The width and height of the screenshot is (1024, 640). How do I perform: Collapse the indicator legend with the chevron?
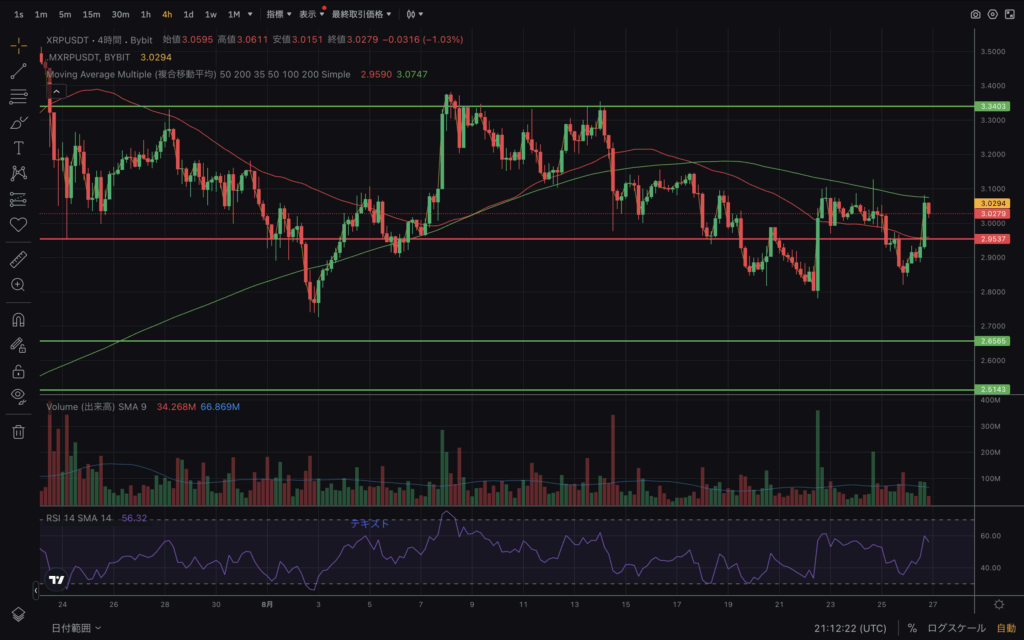(57, 92)
